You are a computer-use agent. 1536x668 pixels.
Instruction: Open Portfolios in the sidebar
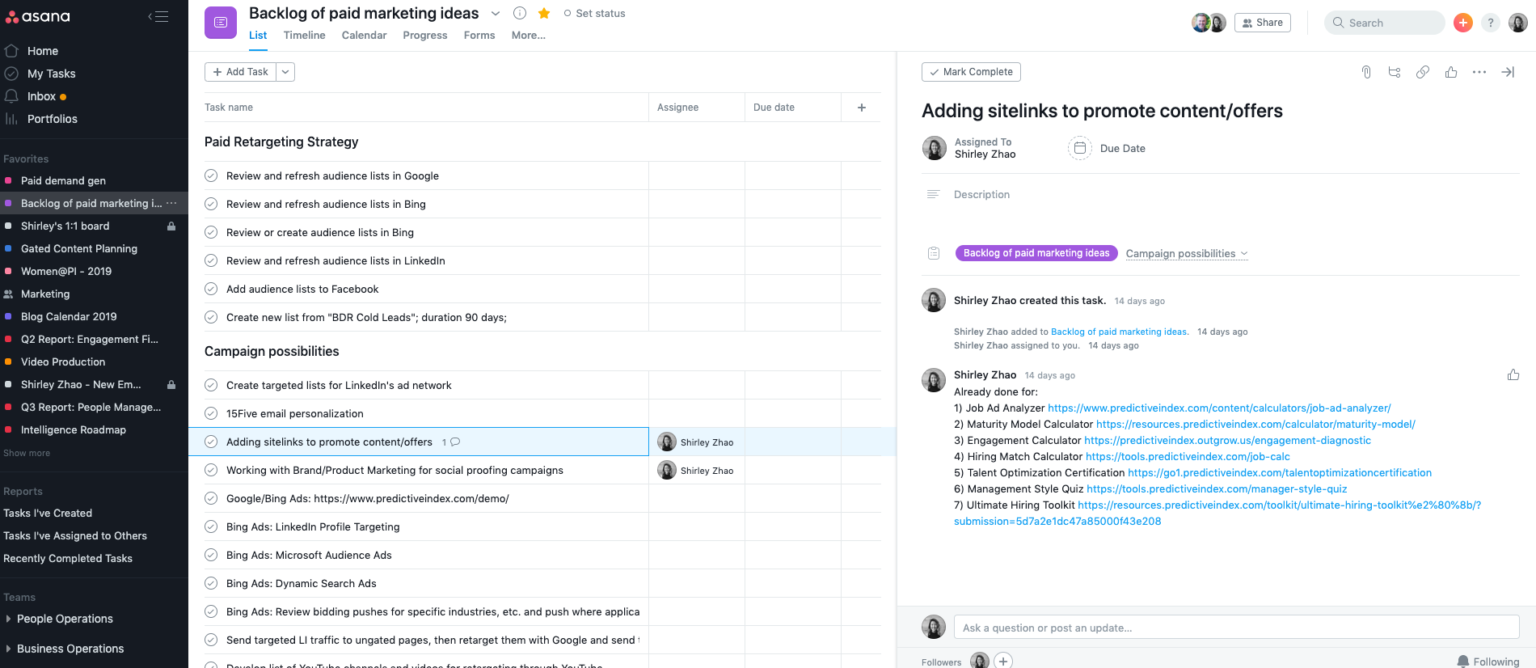point(52,118)
